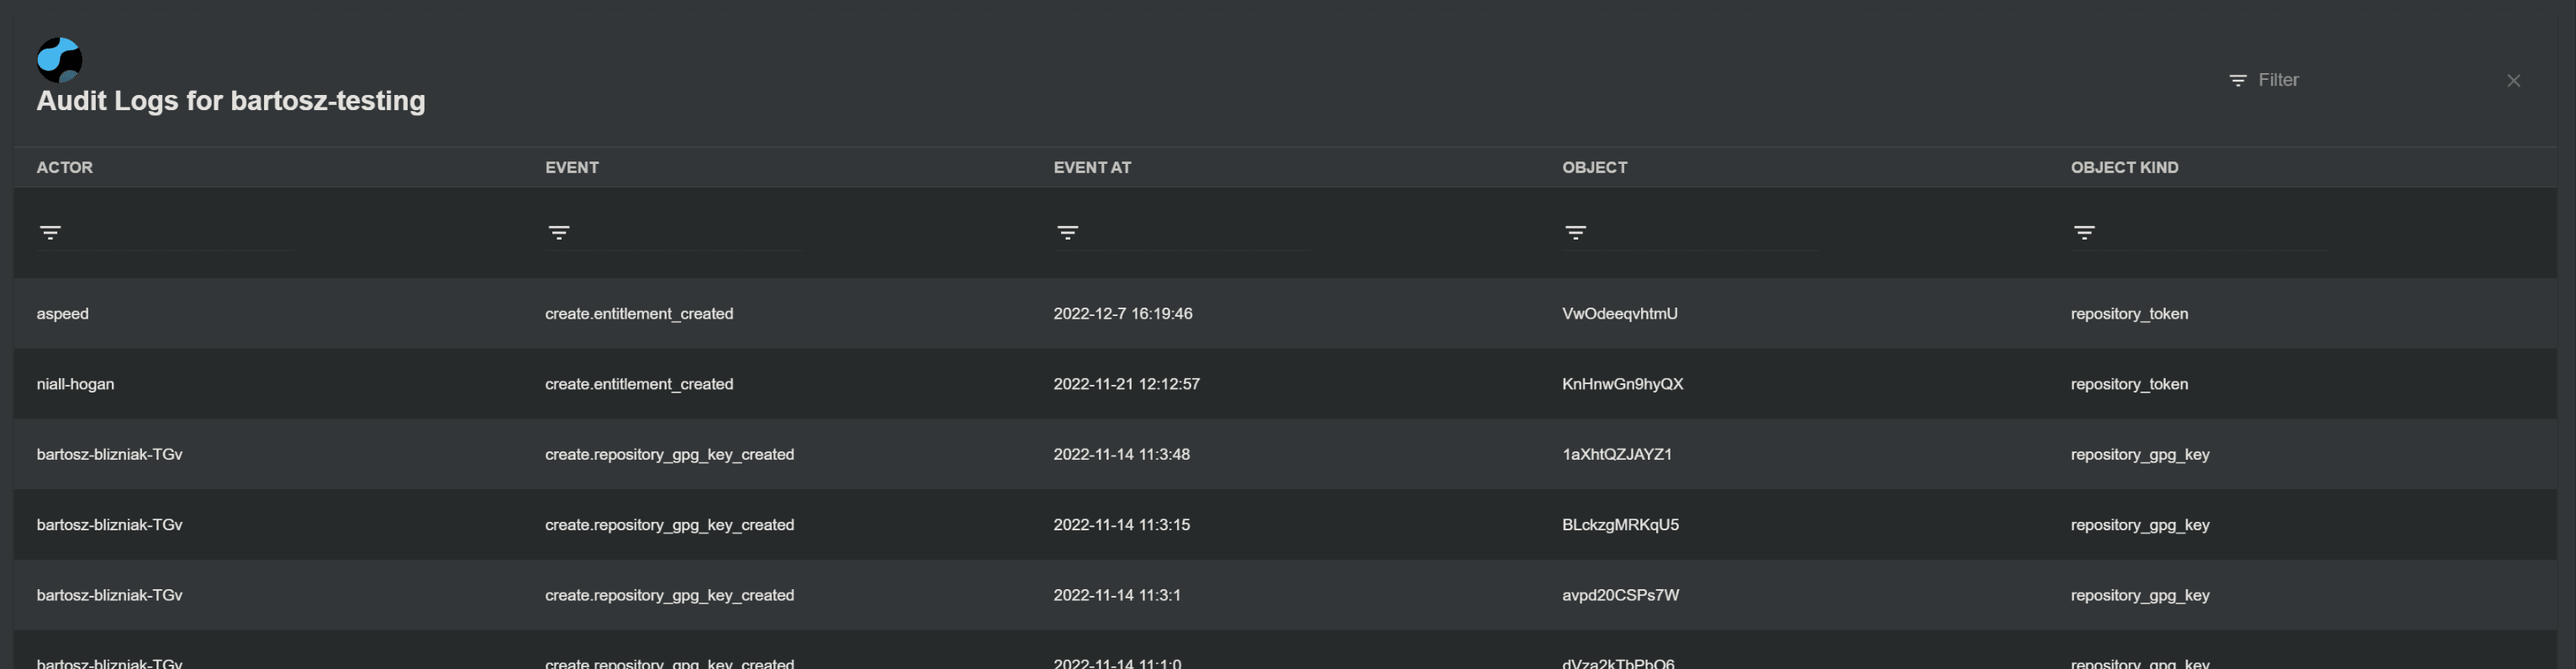This screenshot has height=669, width=2576.
Task: Select the 'niall-hogan' actor cell
Action: [x=75, y=384]
